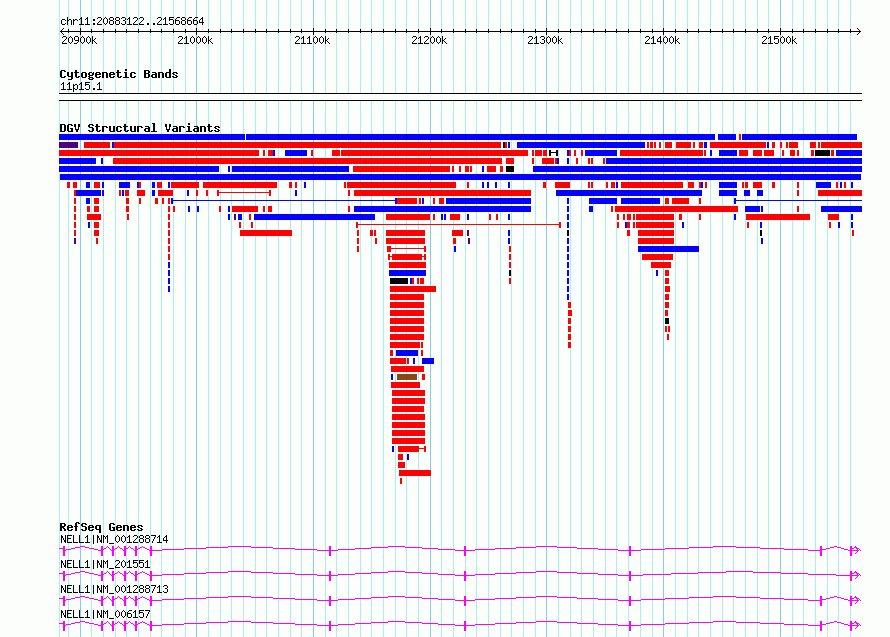Screen dimensions: 890x637
Task: Click the 21300k ruler label
Action: pos(545,40)
